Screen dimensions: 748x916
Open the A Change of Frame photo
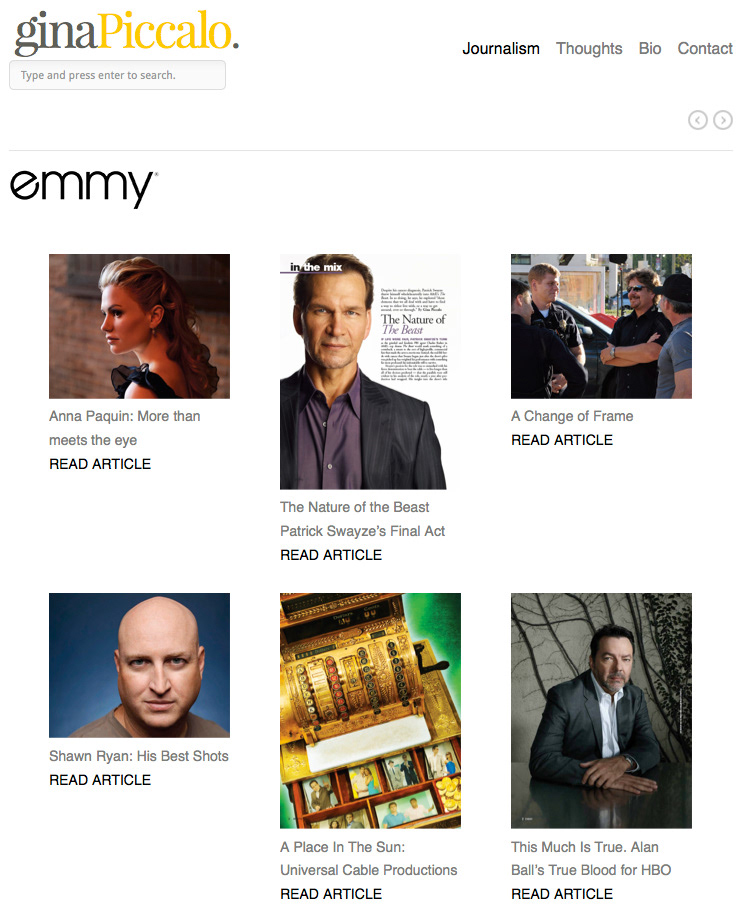coord(601,327)
